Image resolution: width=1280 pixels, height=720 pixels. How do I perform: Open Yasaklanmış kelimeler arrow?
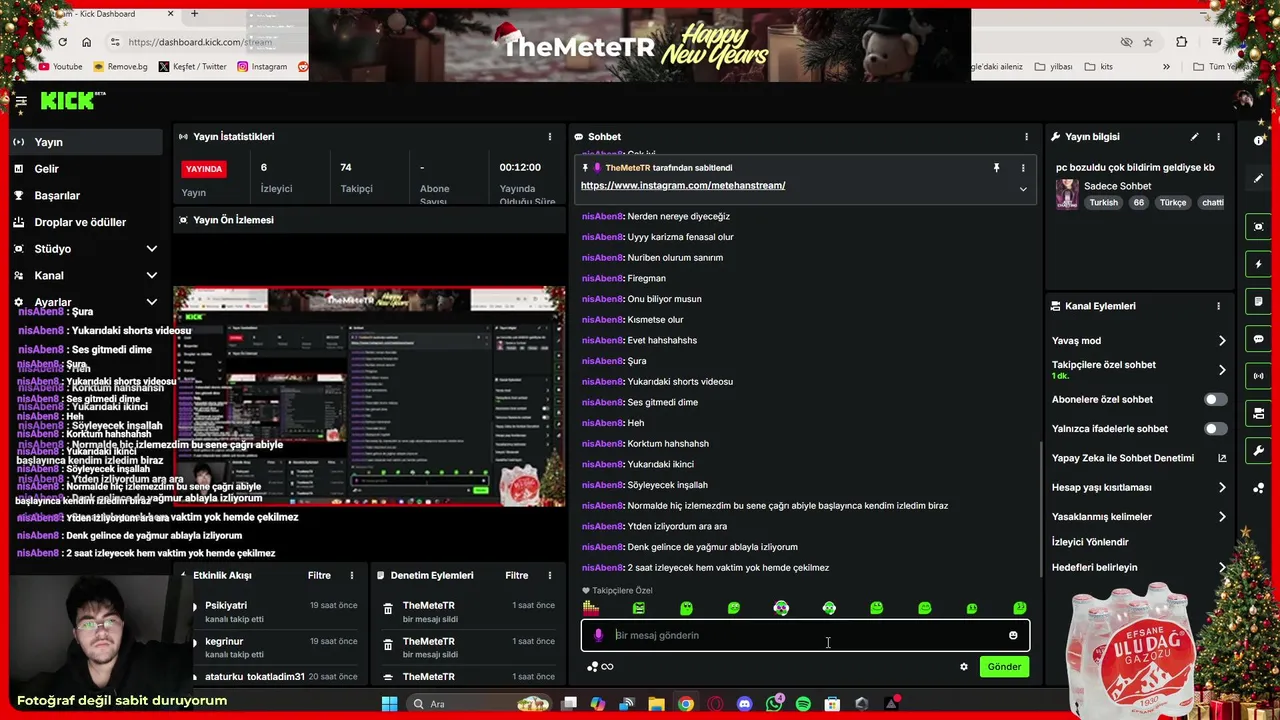(1221, 517)
